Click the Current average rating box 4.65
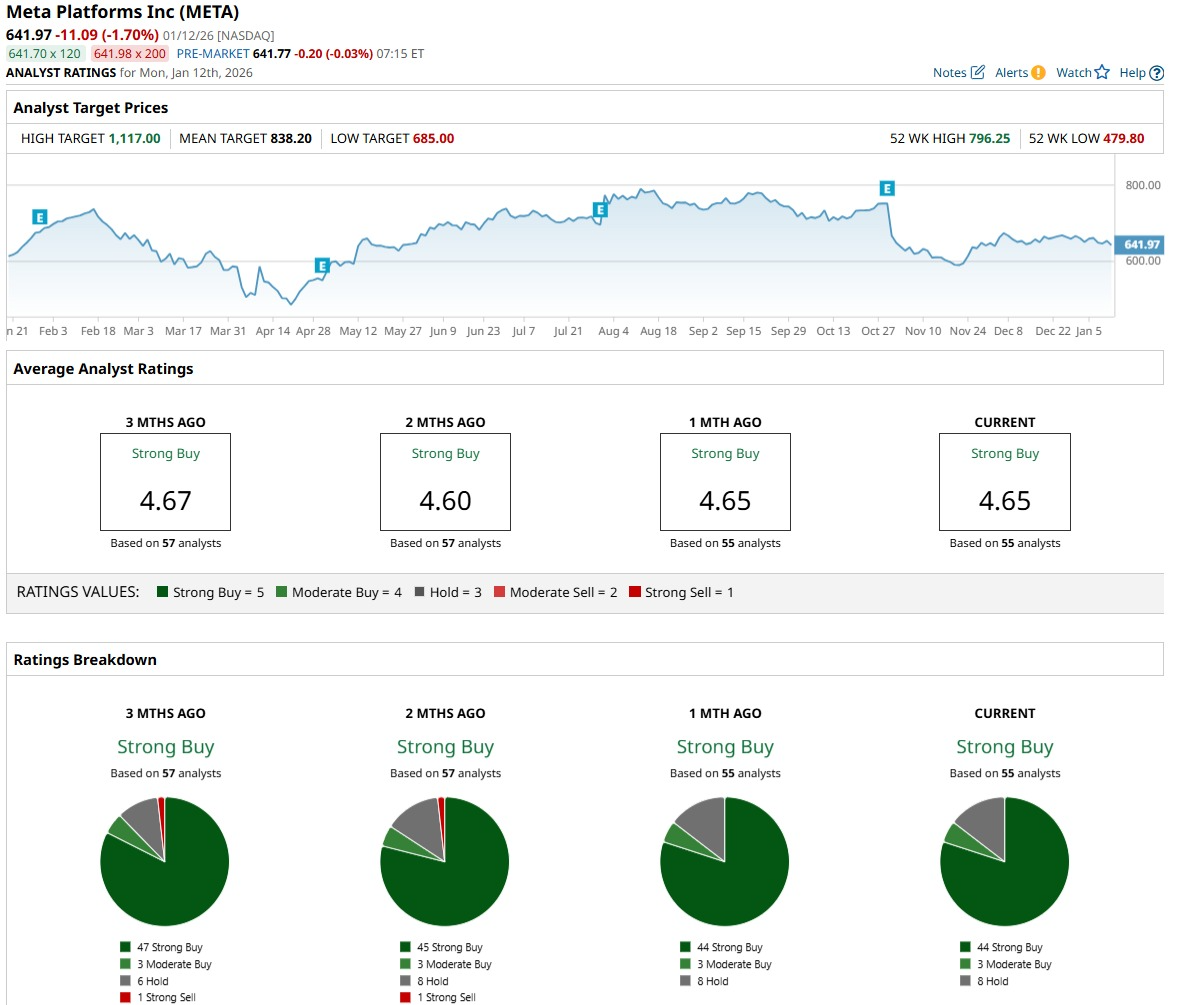The width and height of the screenshot is (1202, 1005). pyautogui.click(x=1004, y=481)
